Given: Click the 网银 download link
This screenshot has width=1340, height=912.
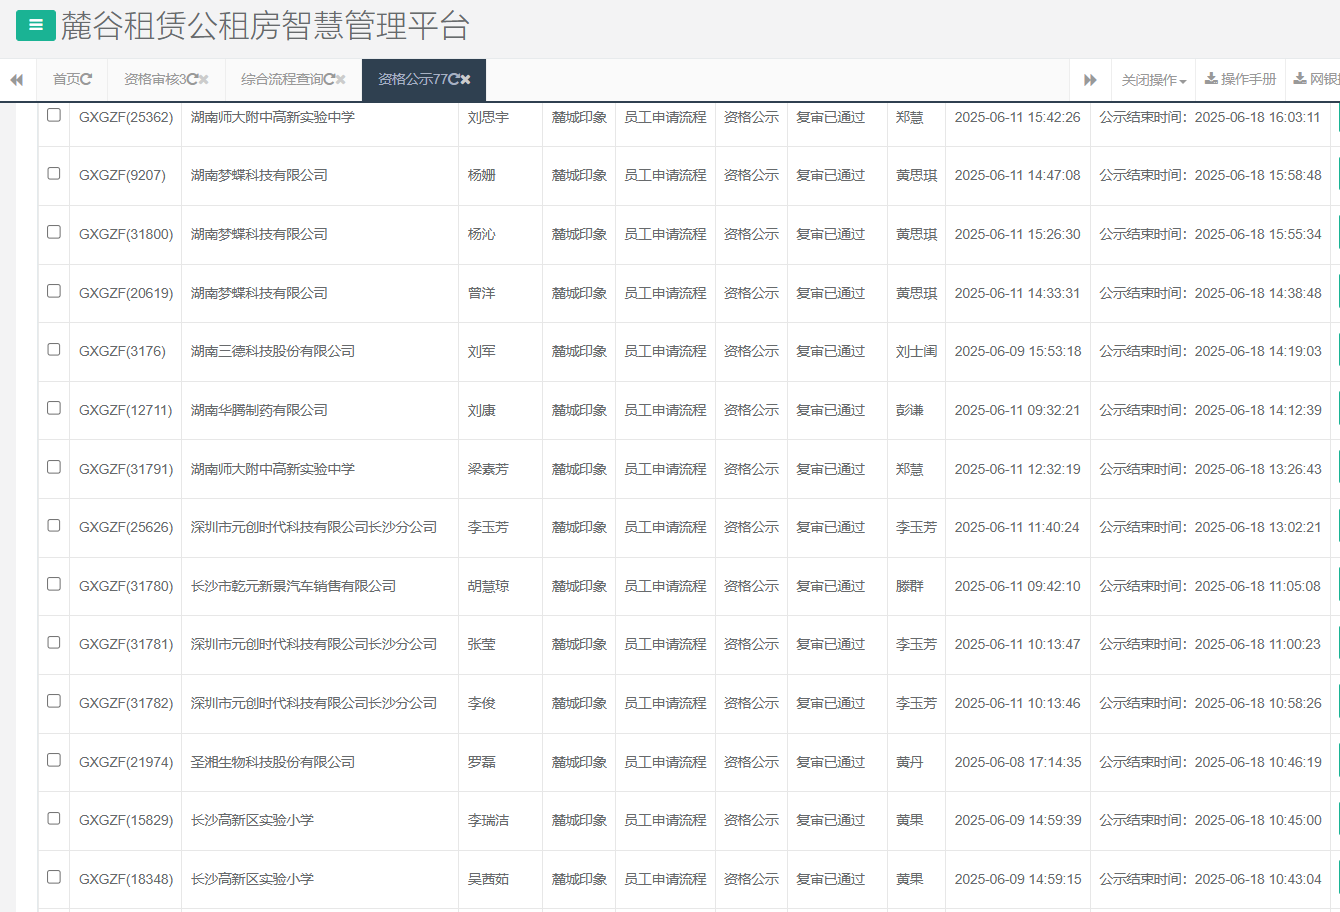Looking at the screenshot, I should (x=1317, y=79).
